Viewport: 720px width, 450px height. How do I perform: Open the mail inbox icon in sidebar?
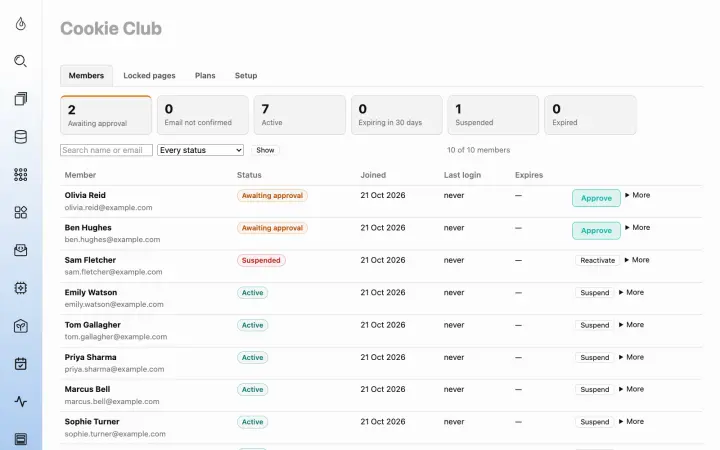[21, 250]
